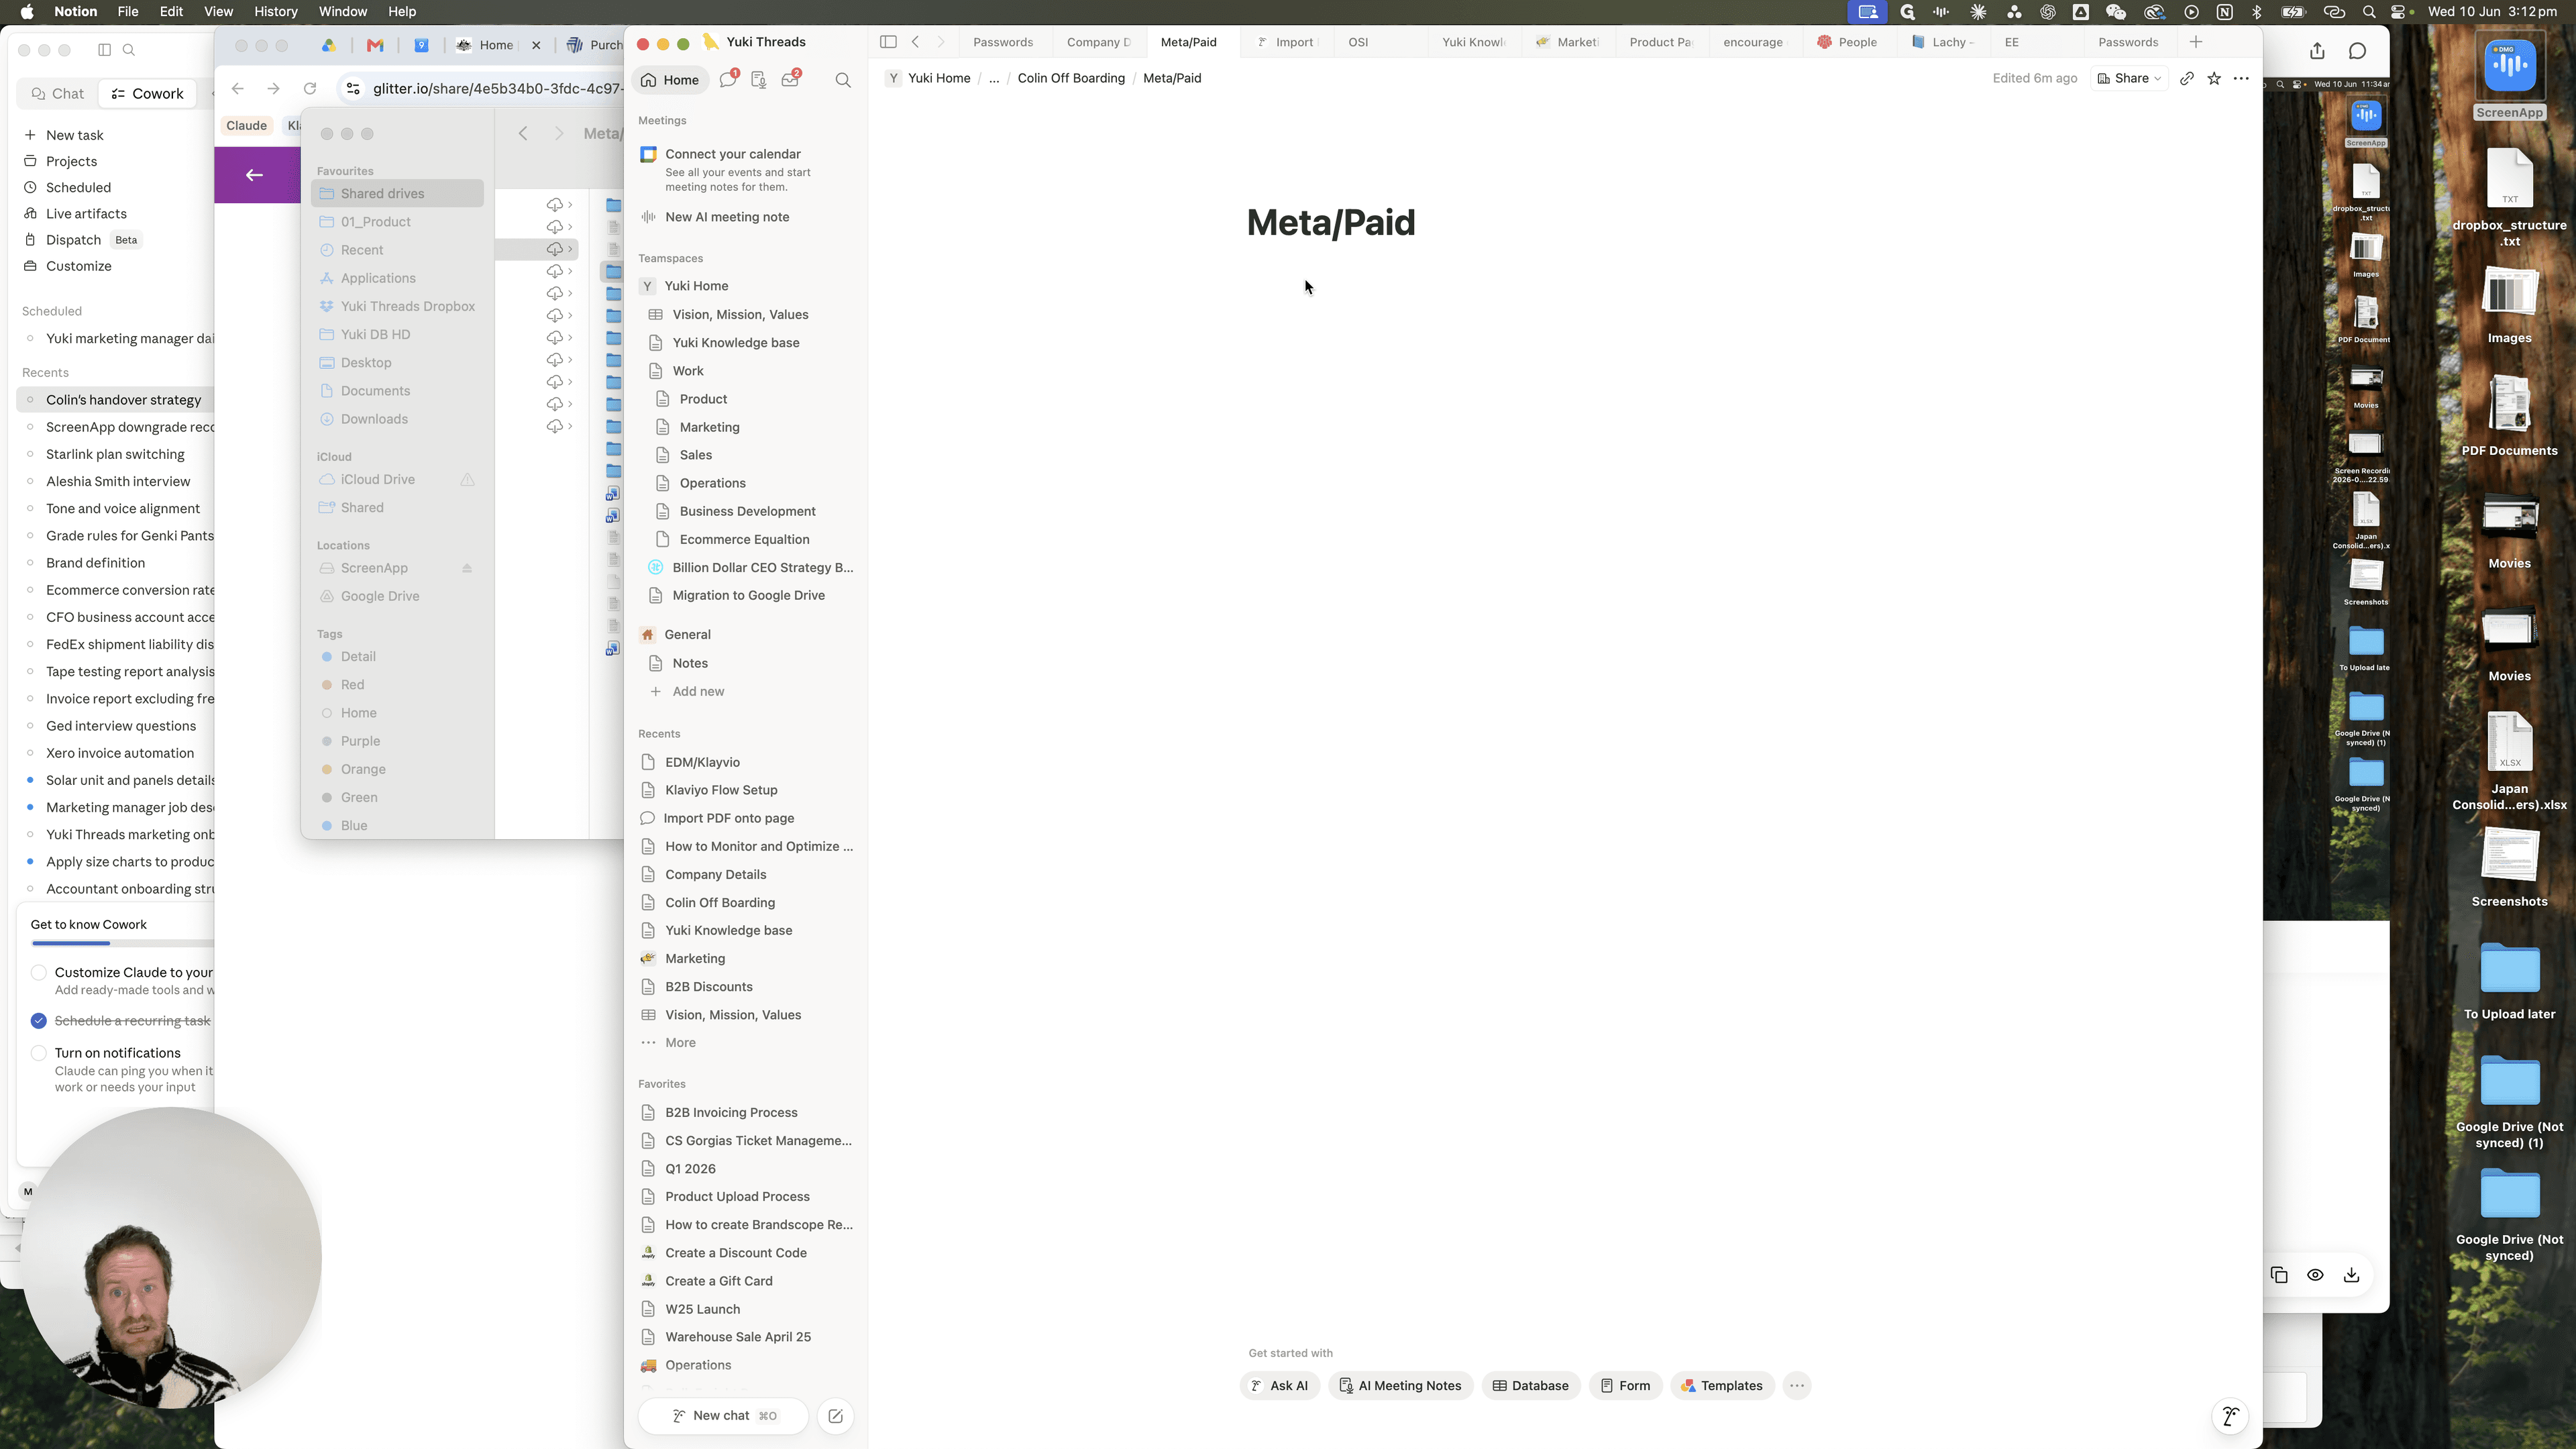The height and width of the screenshot is (1449, 2576).
Task: Click the download icon in right window
Action: (2351, 1275)
